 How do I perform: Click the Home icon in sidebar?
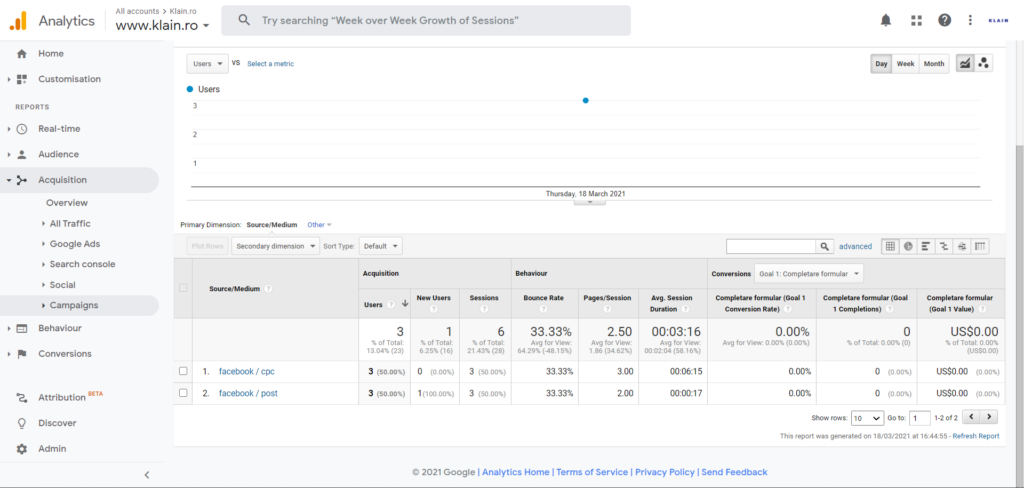[x=22, y=54]
